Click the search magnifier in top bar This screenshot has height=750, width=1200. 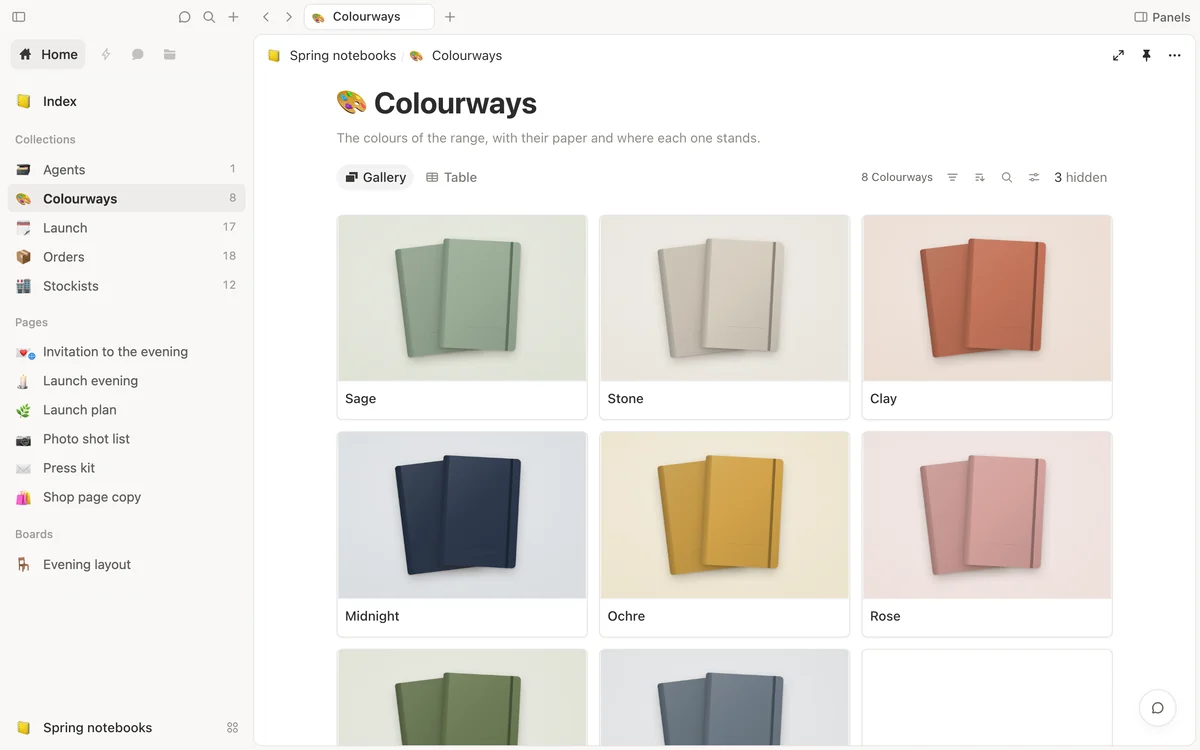tap(209, 17)
